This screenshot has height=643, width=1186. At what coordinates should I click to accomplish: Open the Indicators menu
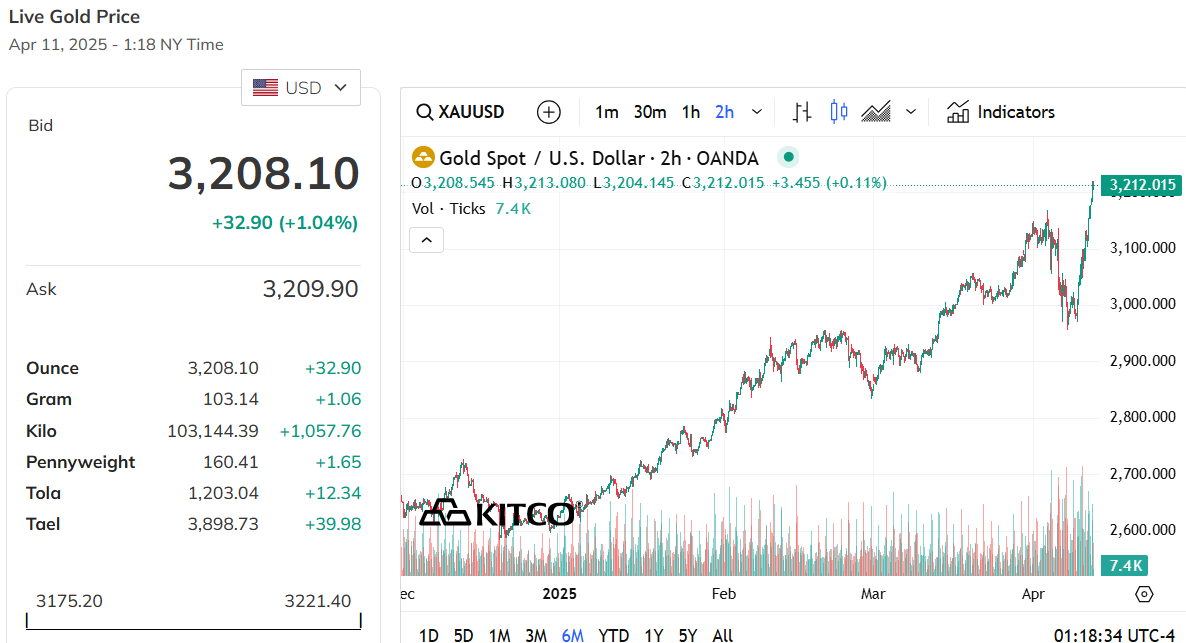click(1001, 112)
